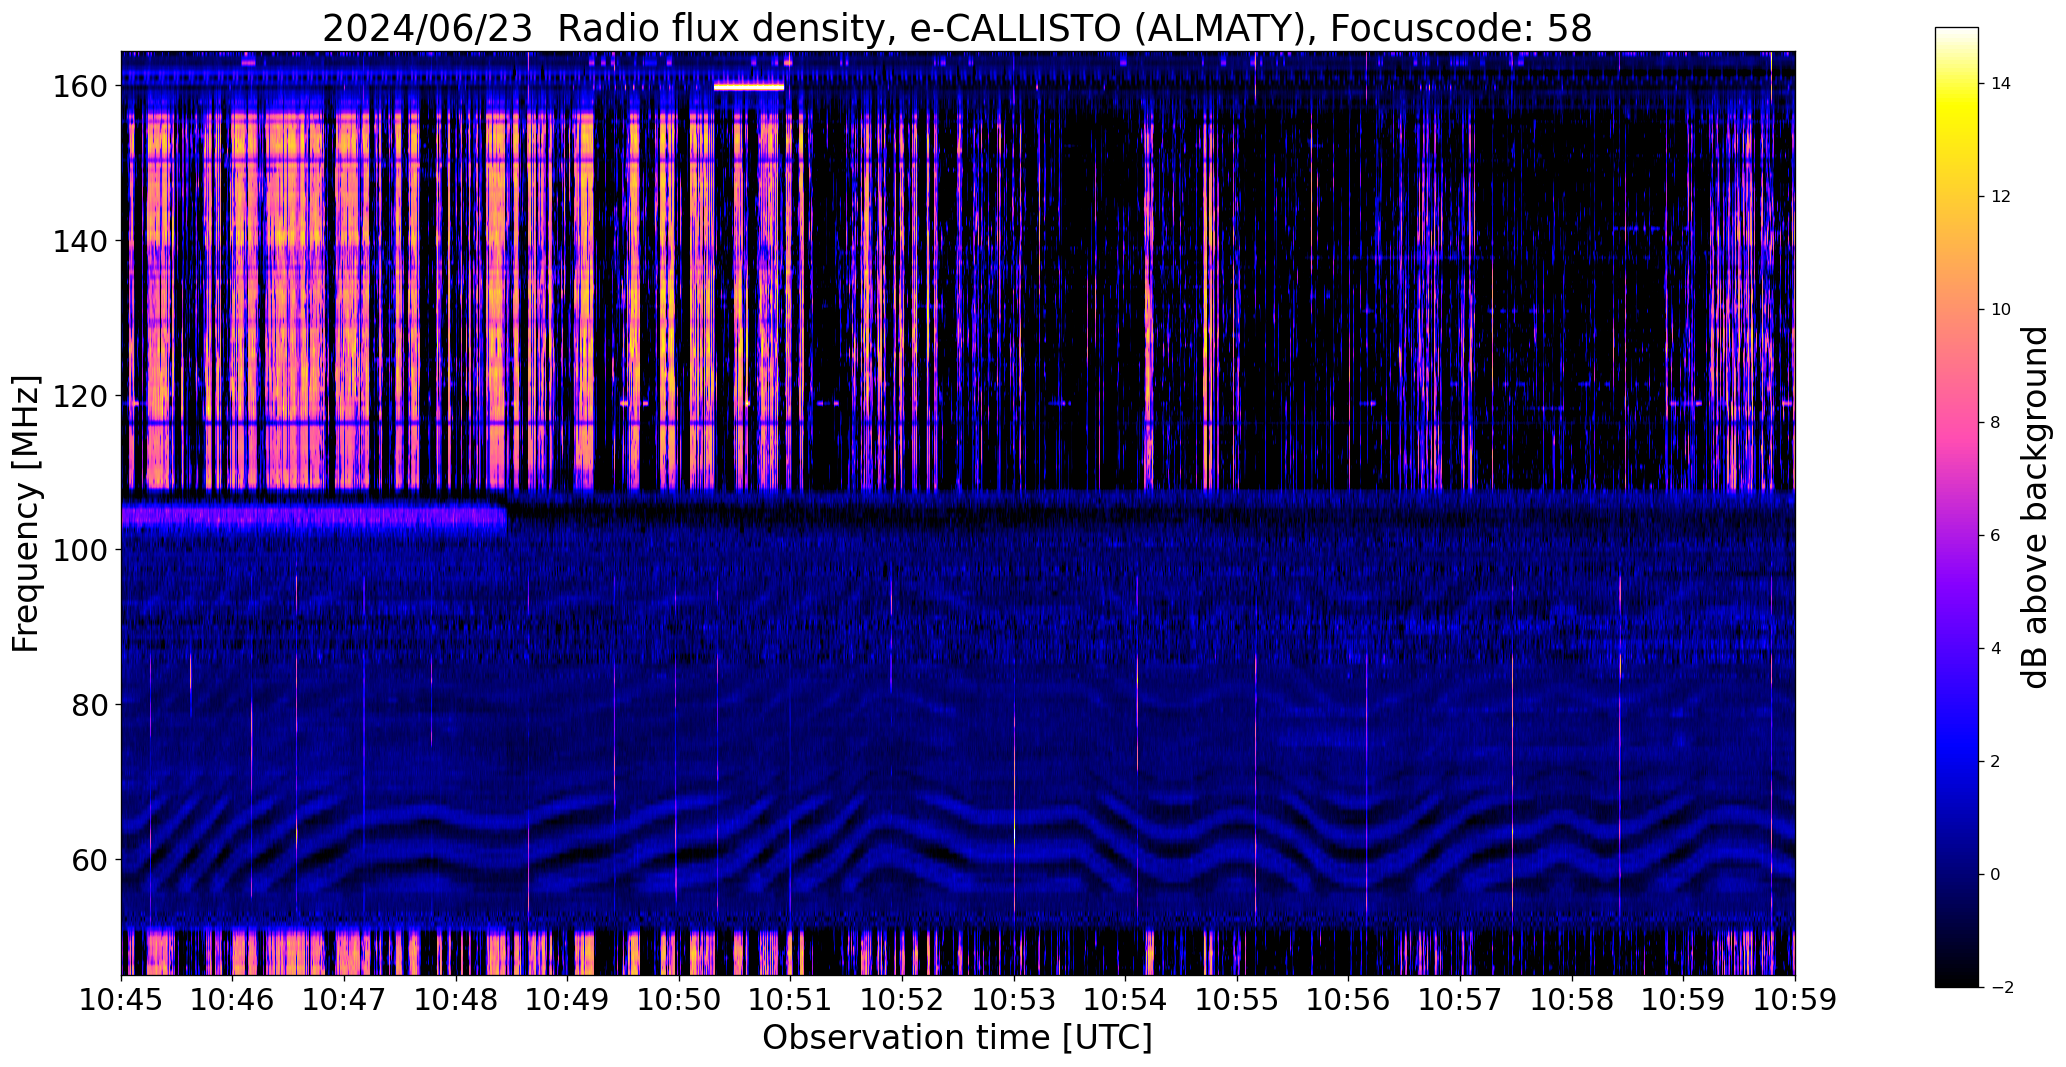Click the 10:54 time tick label
The image size is (2066, 1067).
click(1125, 1000)
